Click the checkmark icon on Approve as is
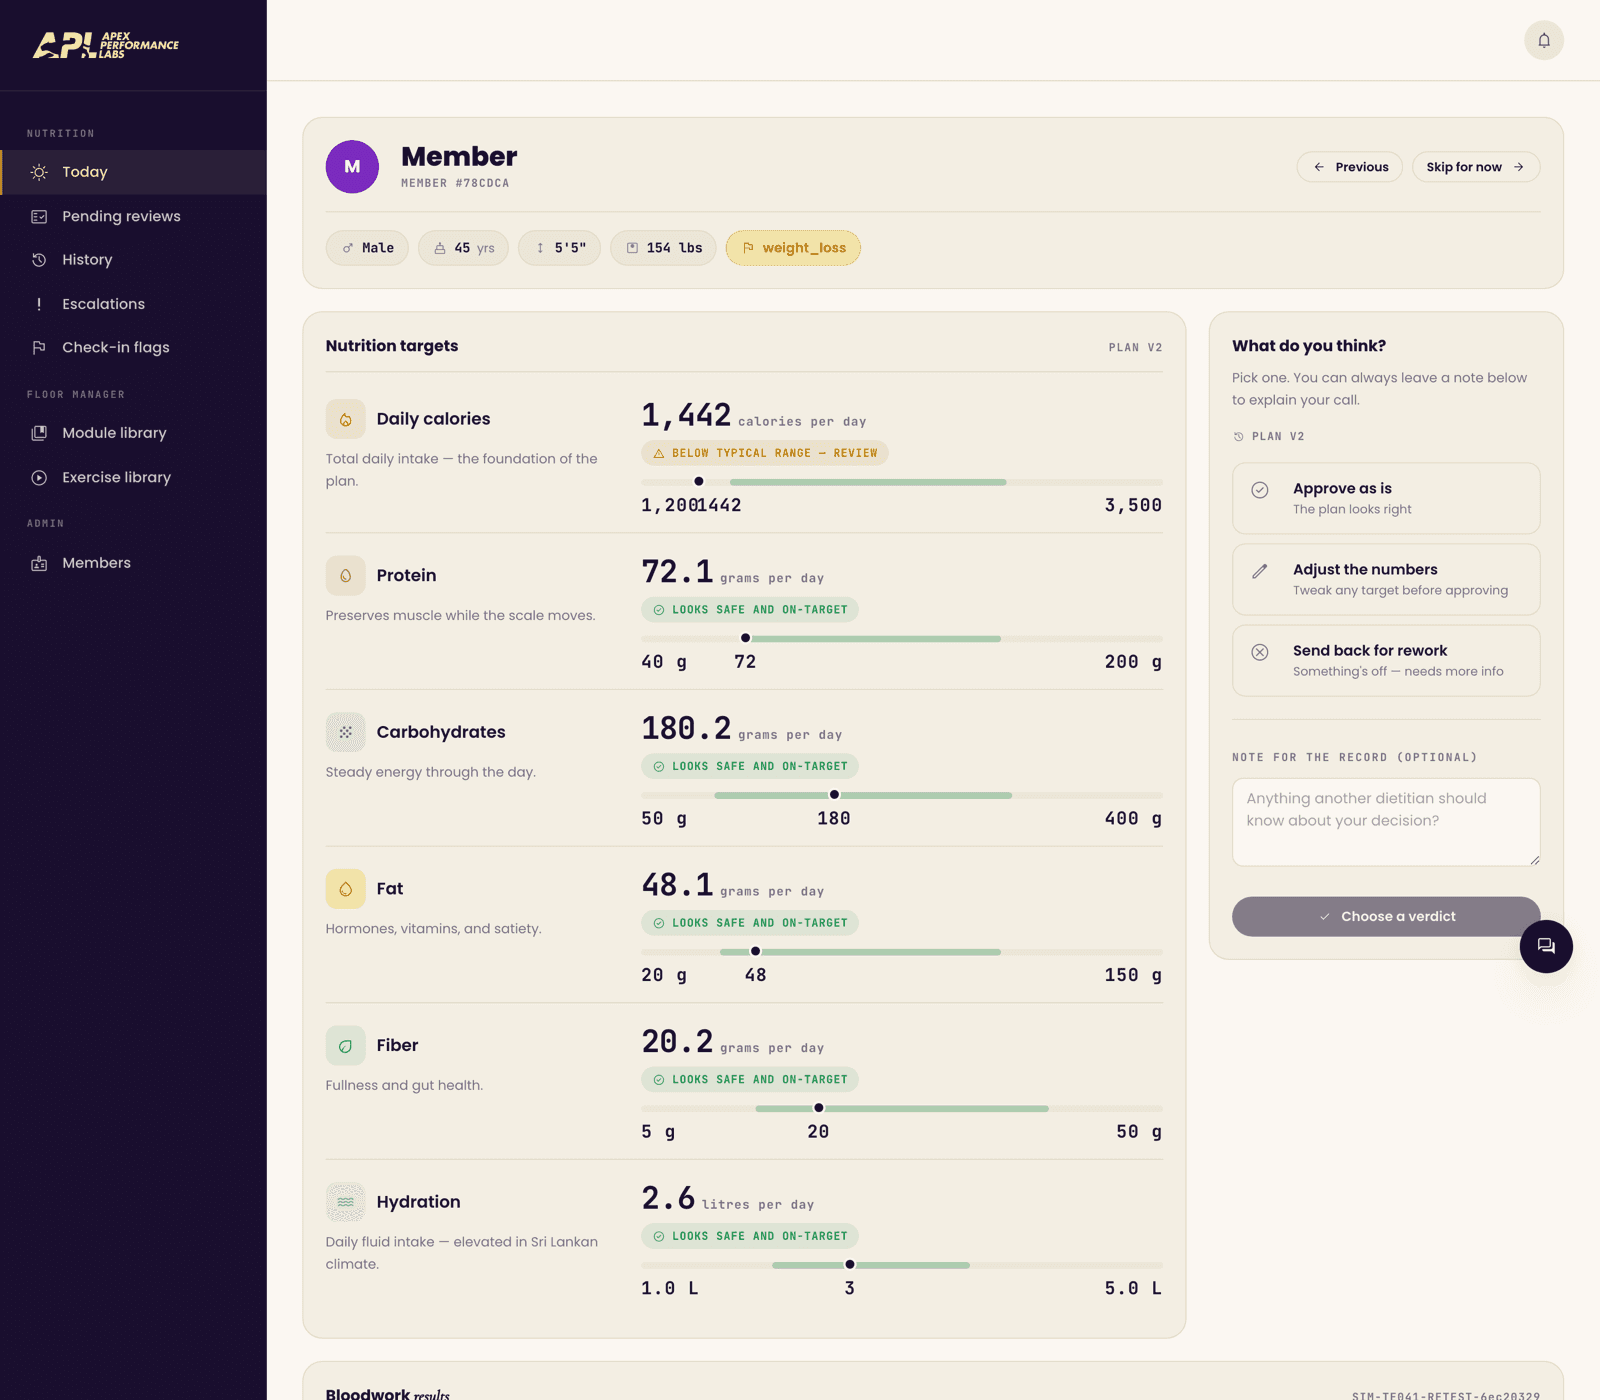This screenshot has height=1400, width=1600. pos(1260,490)
